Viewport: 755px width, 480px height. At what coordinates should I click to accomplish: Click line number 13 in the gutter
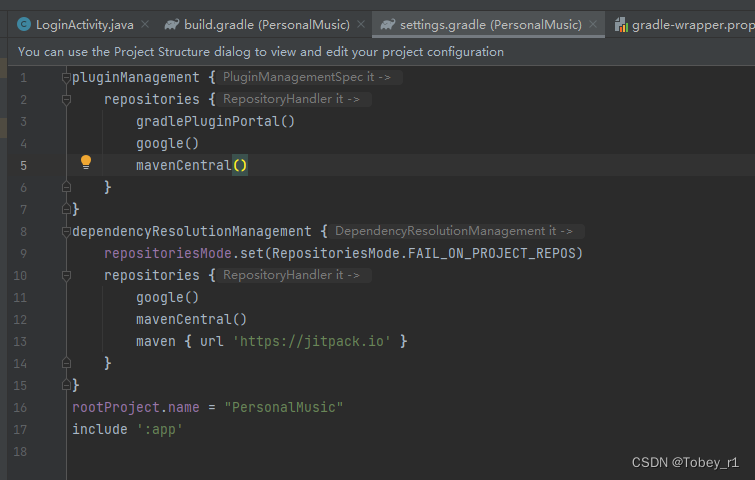pyautogui.click(x=20, y=342)
